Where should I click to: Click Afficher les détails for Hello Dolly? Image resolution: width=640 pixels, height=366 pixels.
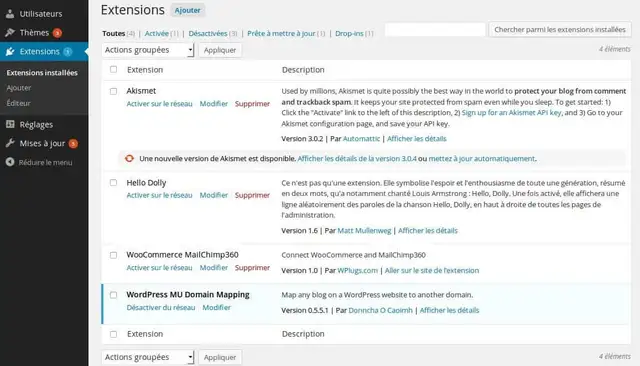pos(428,231)
